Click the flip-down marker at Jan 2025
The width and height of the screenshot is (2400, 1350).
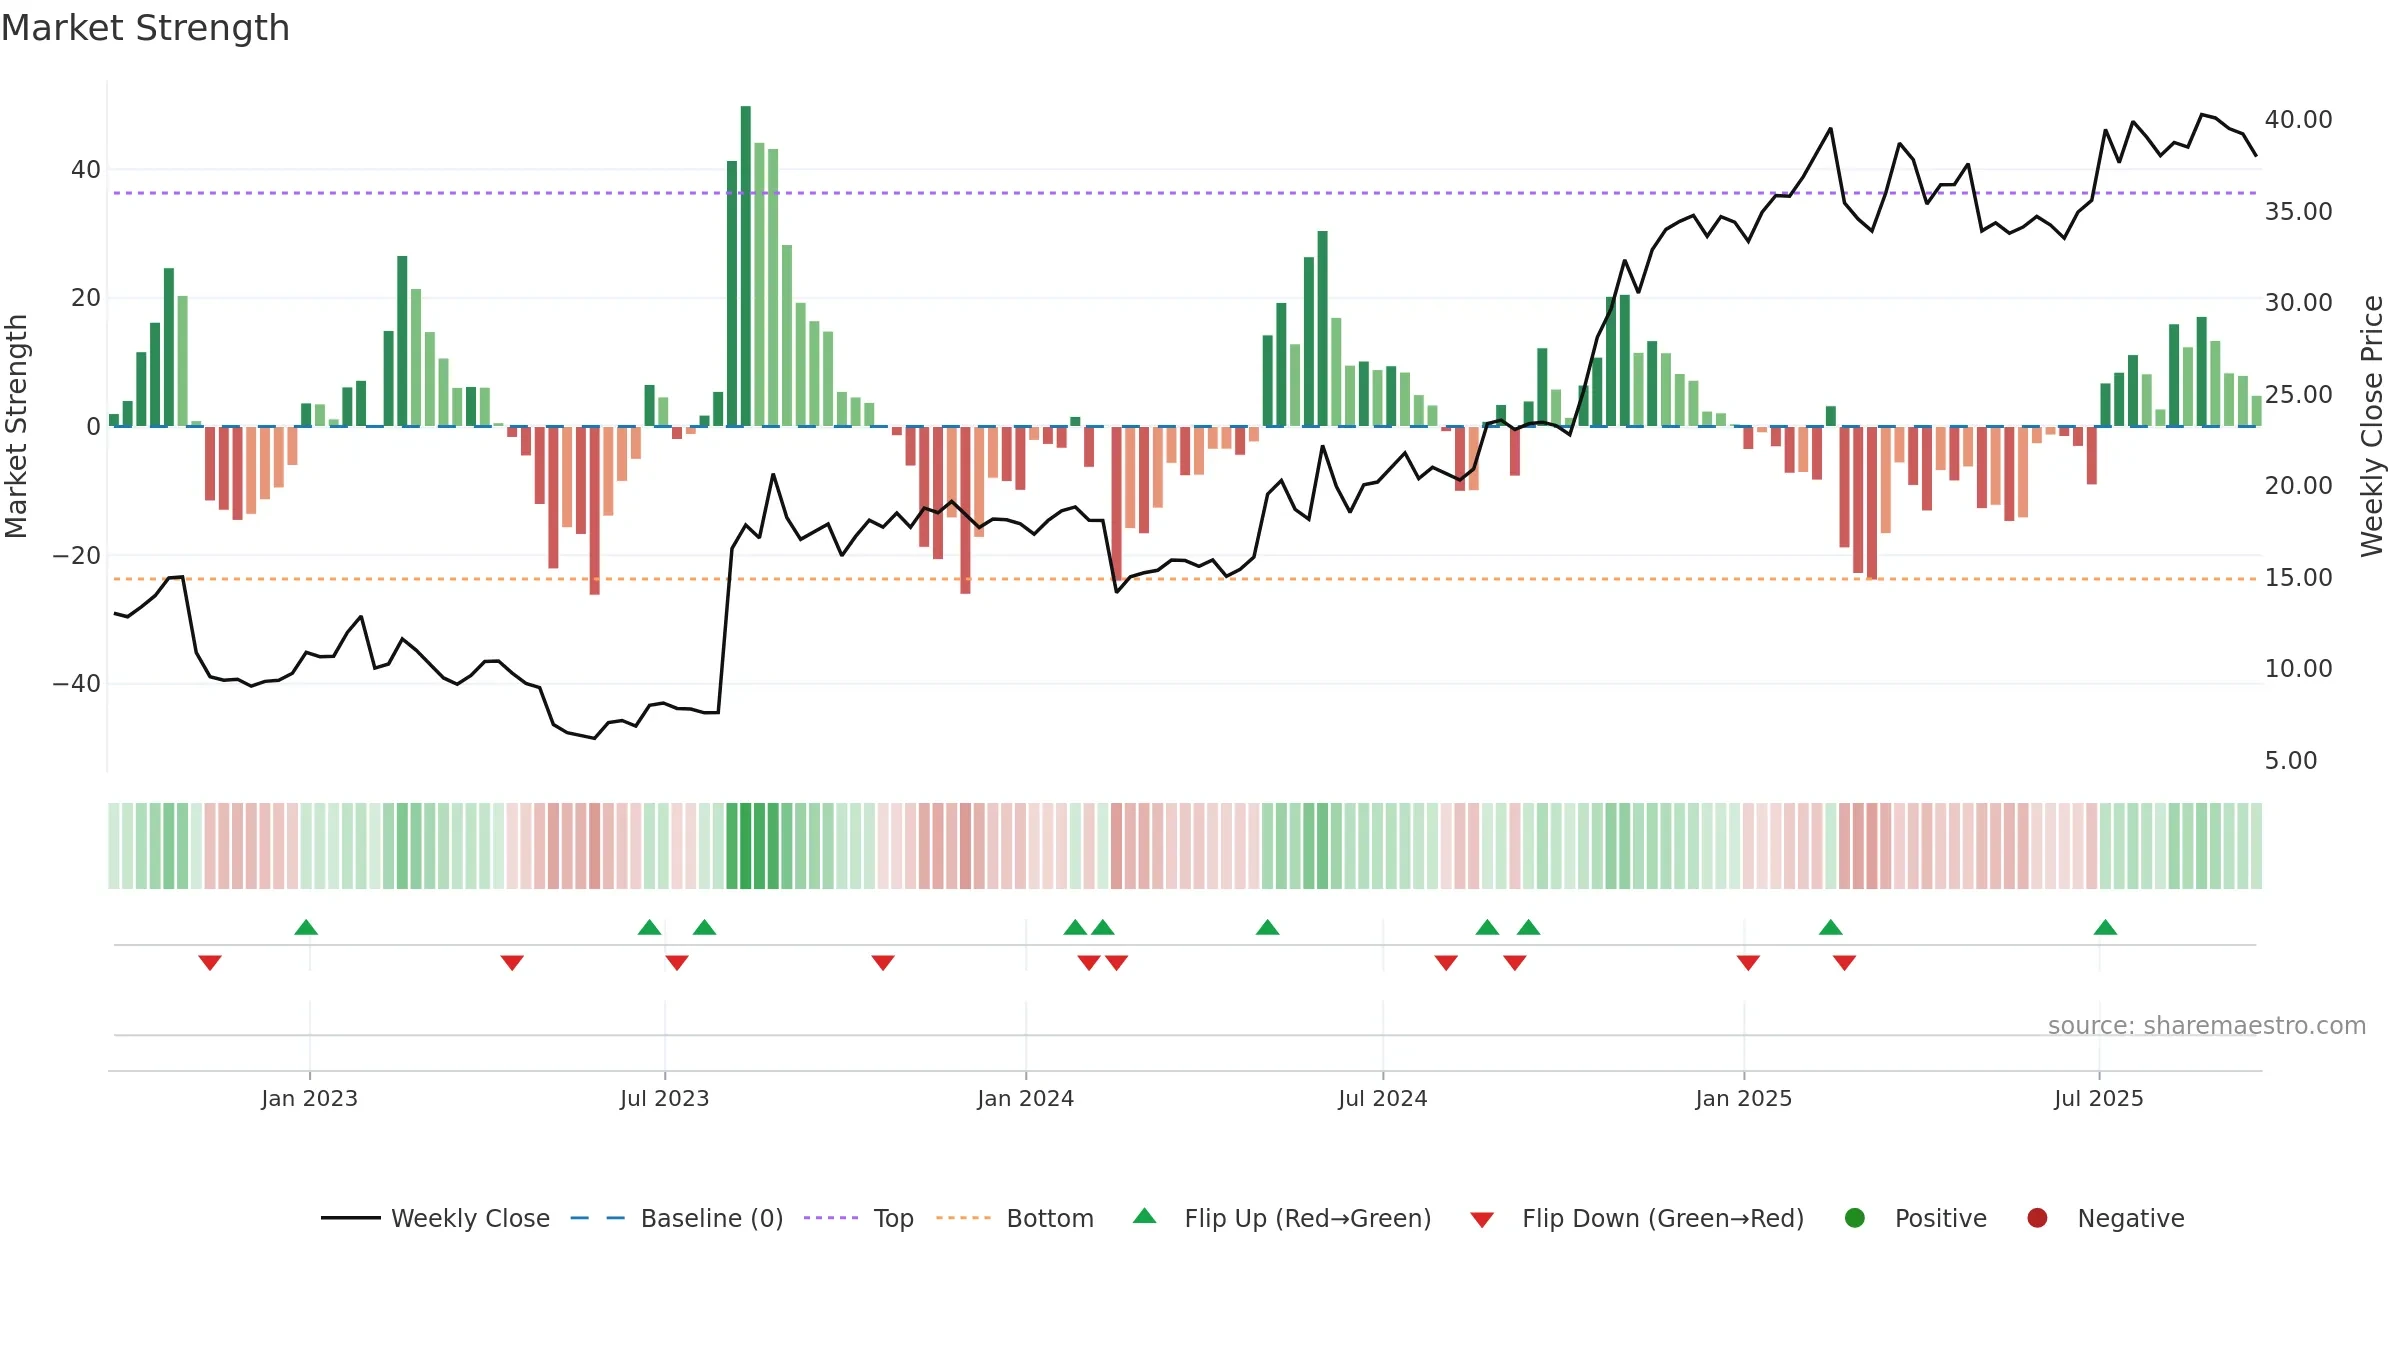click(x=1748, y=962)
